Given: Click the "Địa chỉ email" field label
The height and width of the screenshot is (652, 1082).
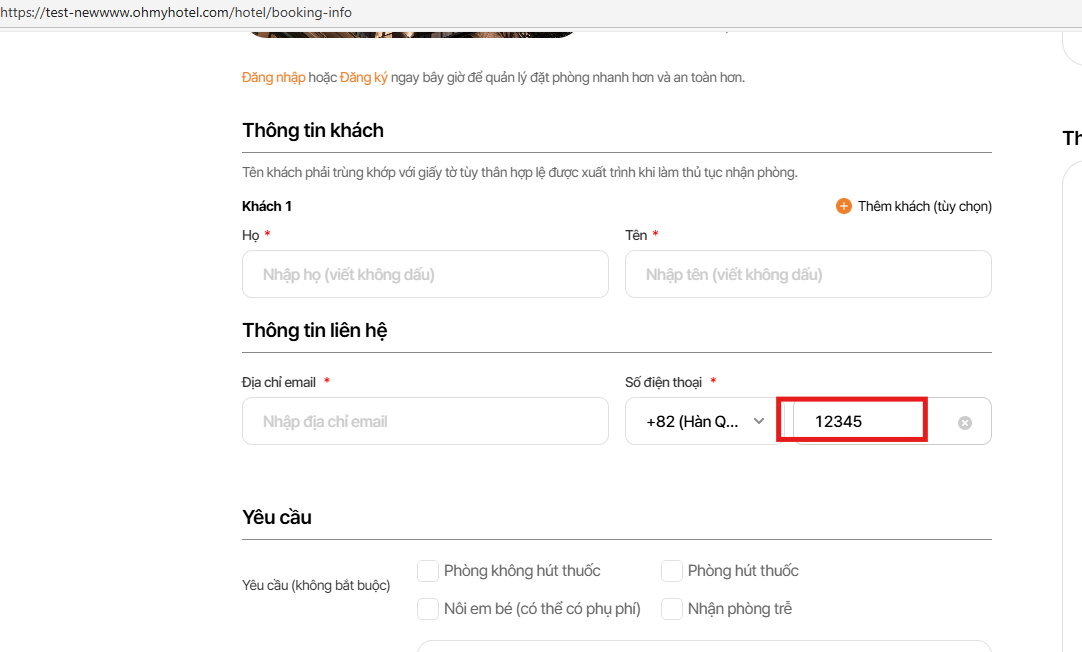Looking at the screenshot, I should [x=279, y=382].
